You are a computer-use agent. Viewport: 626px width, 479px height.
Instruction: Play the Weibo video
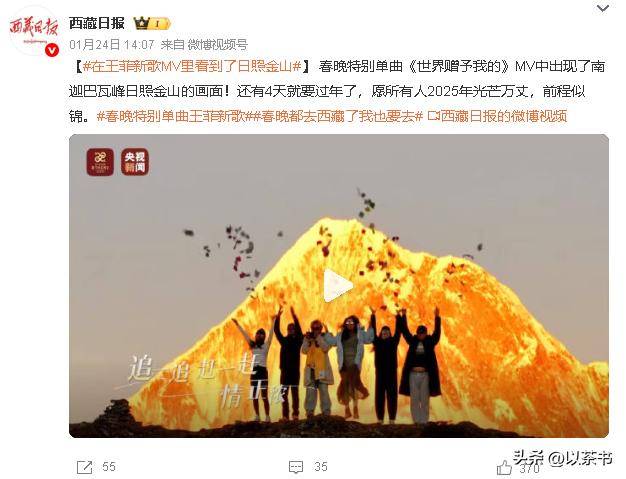point(338,285)
